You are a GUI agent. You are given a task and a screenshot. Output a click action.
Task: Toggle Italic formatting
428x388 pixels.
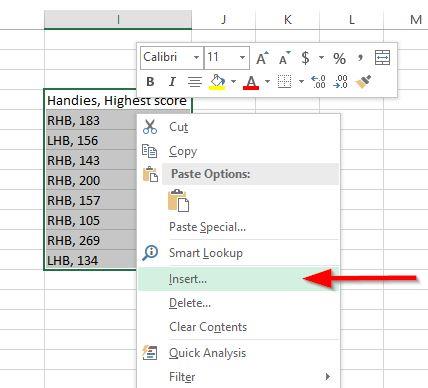click(x=172, y=82)
